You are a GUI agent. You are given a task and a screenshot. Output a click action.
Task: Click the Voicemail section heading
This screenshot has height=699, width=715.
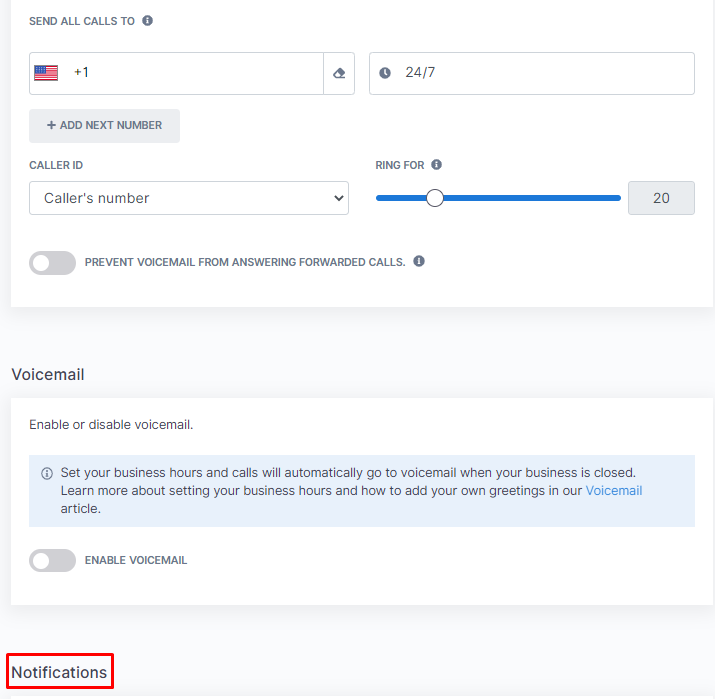(48, 374)
